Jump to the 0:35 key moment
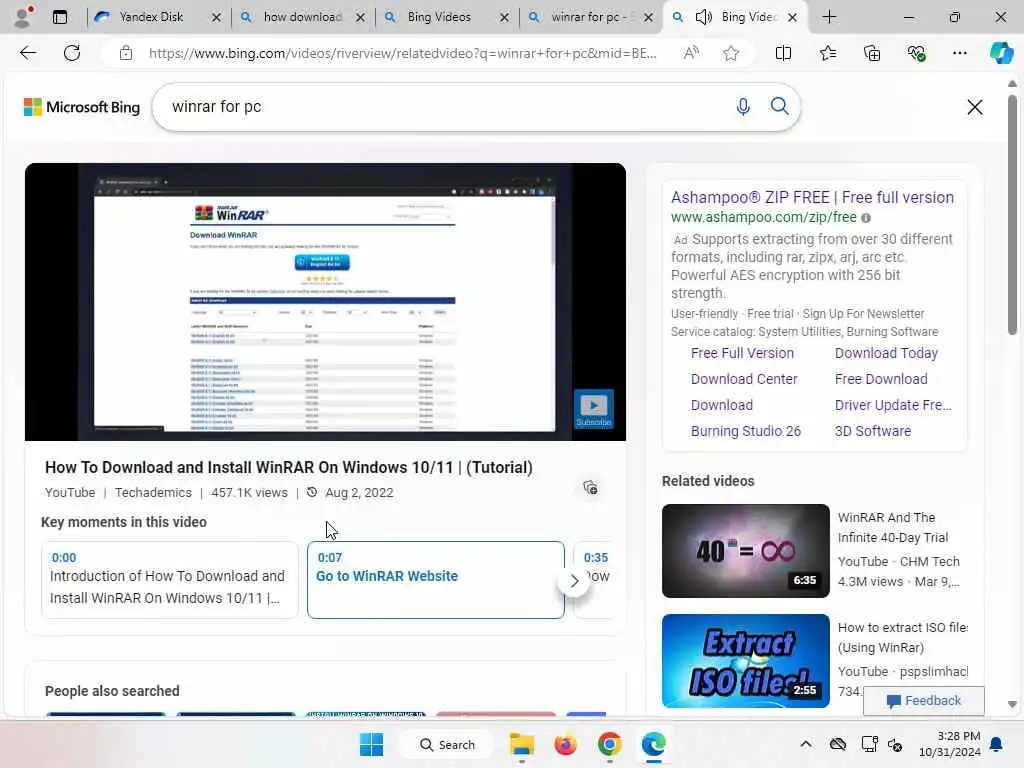This screenshot has height=768, width=1024. [594, 579]
